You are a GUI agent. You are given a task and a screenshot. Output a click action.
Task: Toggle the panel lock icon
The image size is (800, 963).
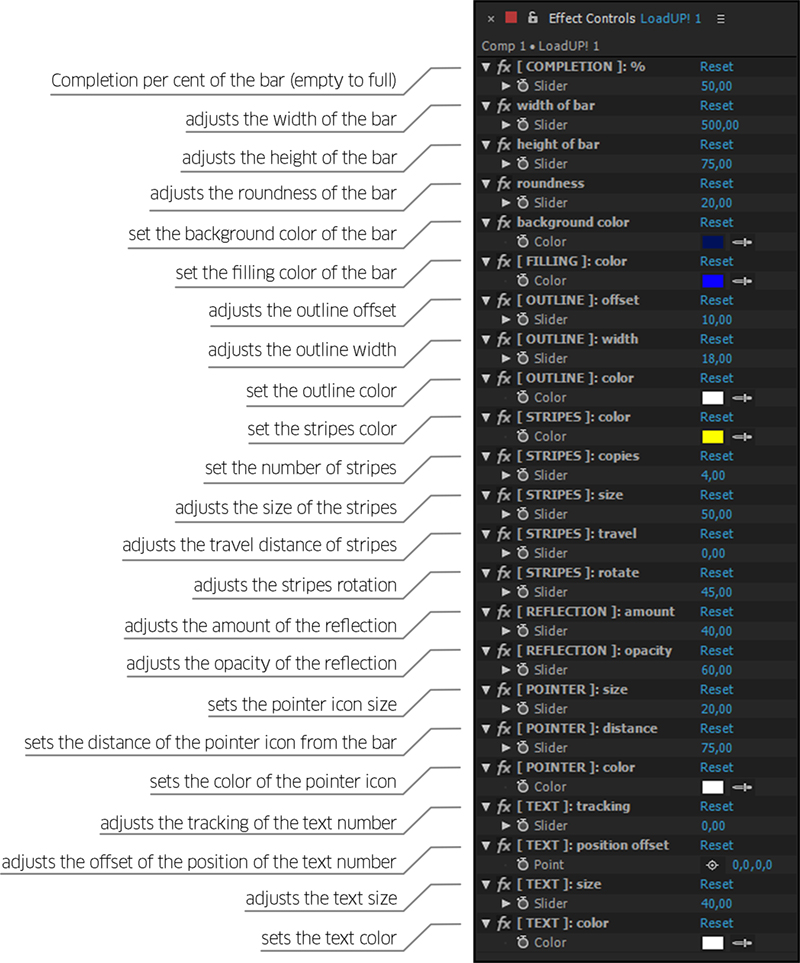point(533,18)
